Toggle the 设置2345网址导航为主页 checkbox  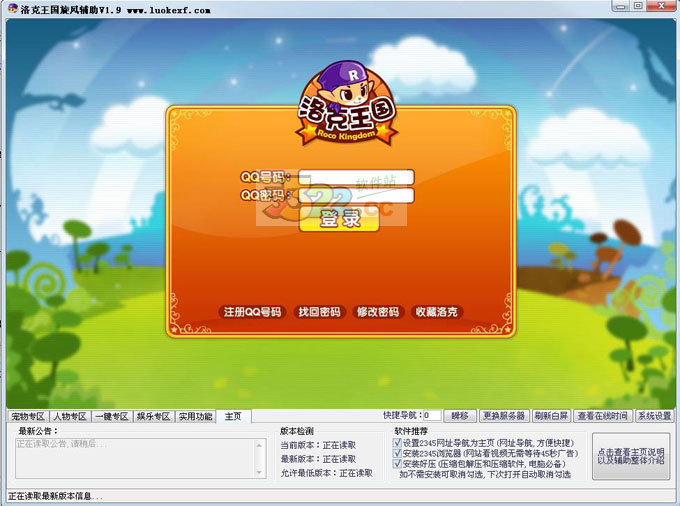397,442
